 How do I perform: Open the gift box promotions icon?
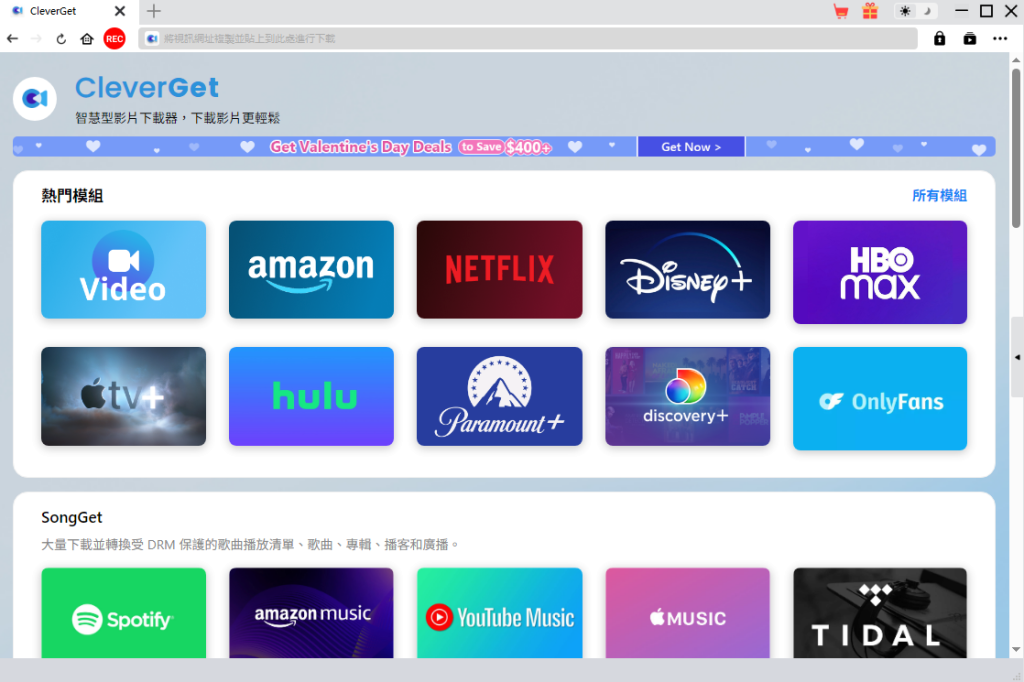tap(869, 11)
